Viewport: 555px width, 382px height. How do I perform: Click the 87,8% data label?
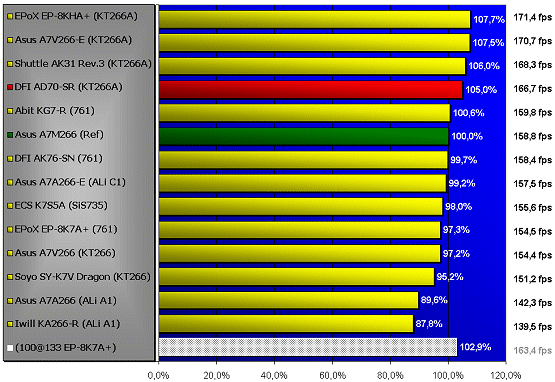pos(429,324)
